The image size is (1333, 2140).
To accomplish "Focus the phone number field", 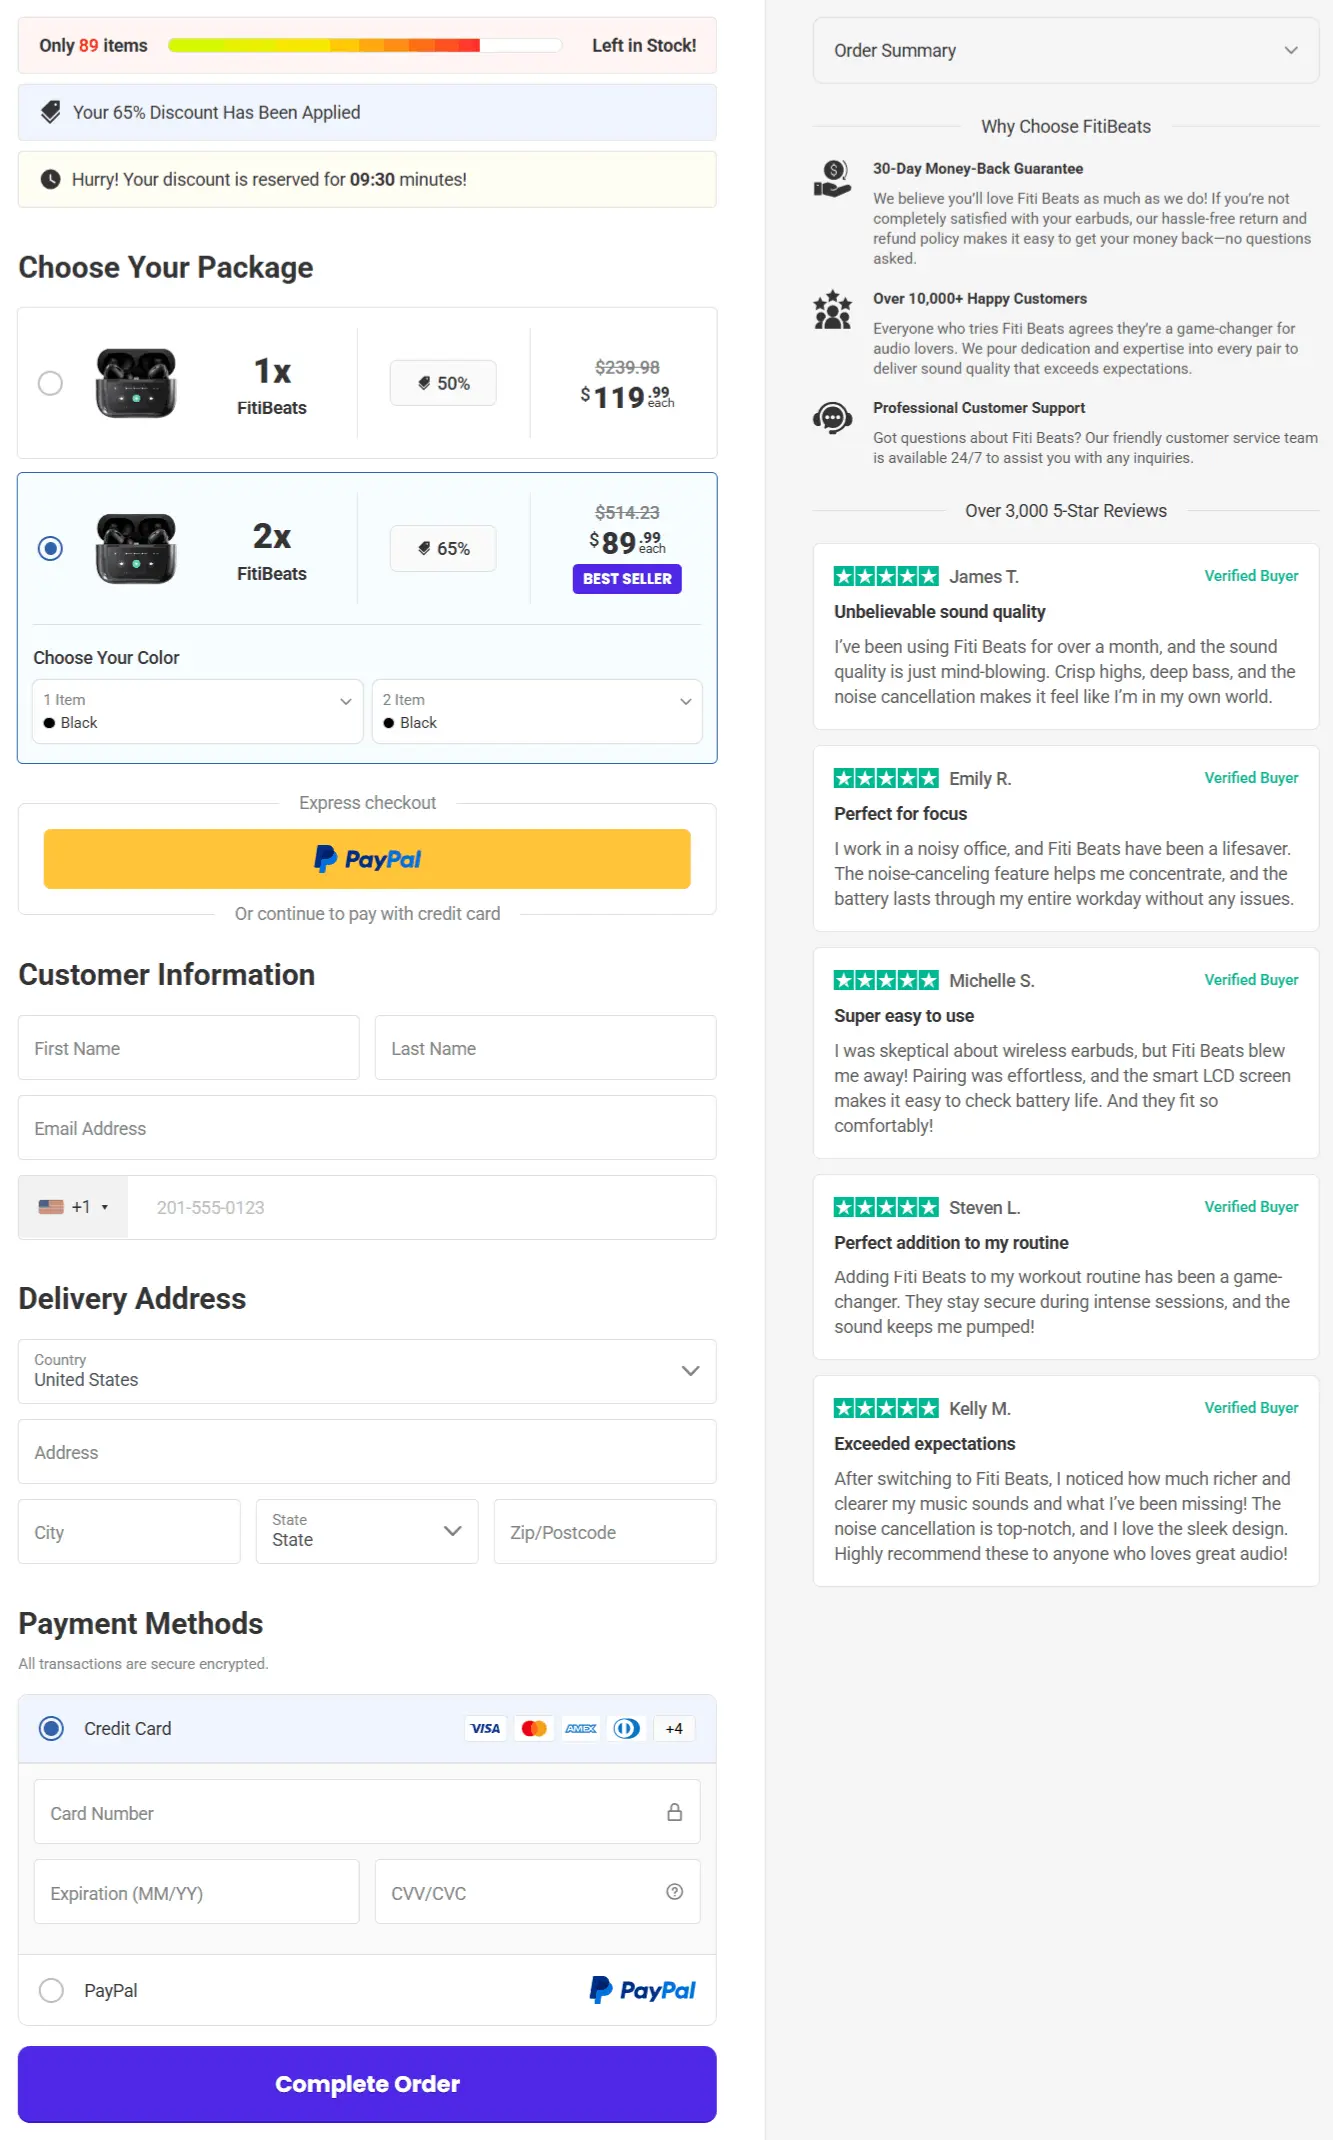I will [x=422, y=1207].
